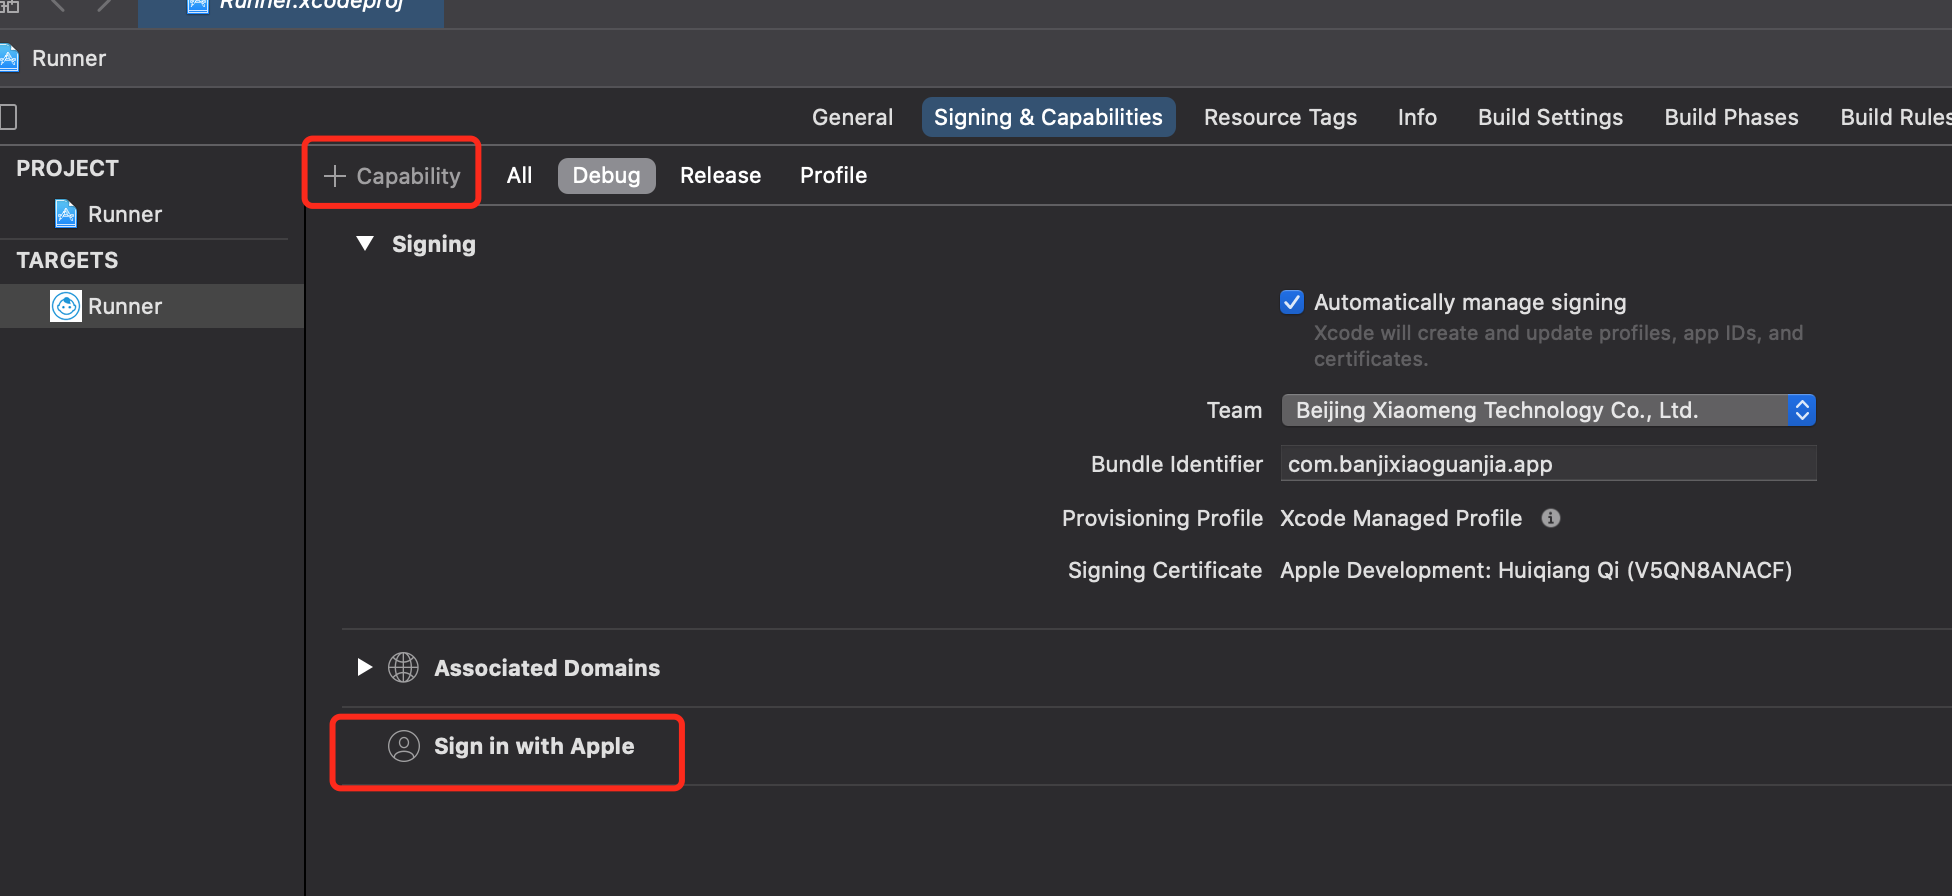The width and height of the screenshot is (1952, 896).
Task: Open the Resource Tags tab
Action: 1280,117
